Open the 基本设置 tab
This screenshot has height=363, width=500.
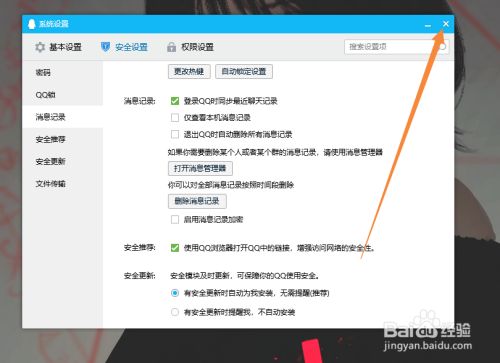pyautogui.click(x=58, y=47)
